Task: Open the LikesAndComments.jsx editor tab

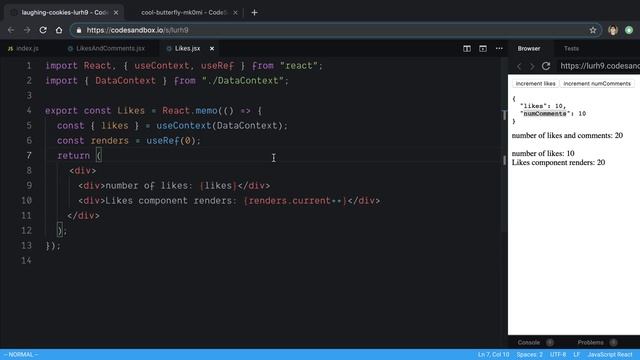Action: (106, 49)
